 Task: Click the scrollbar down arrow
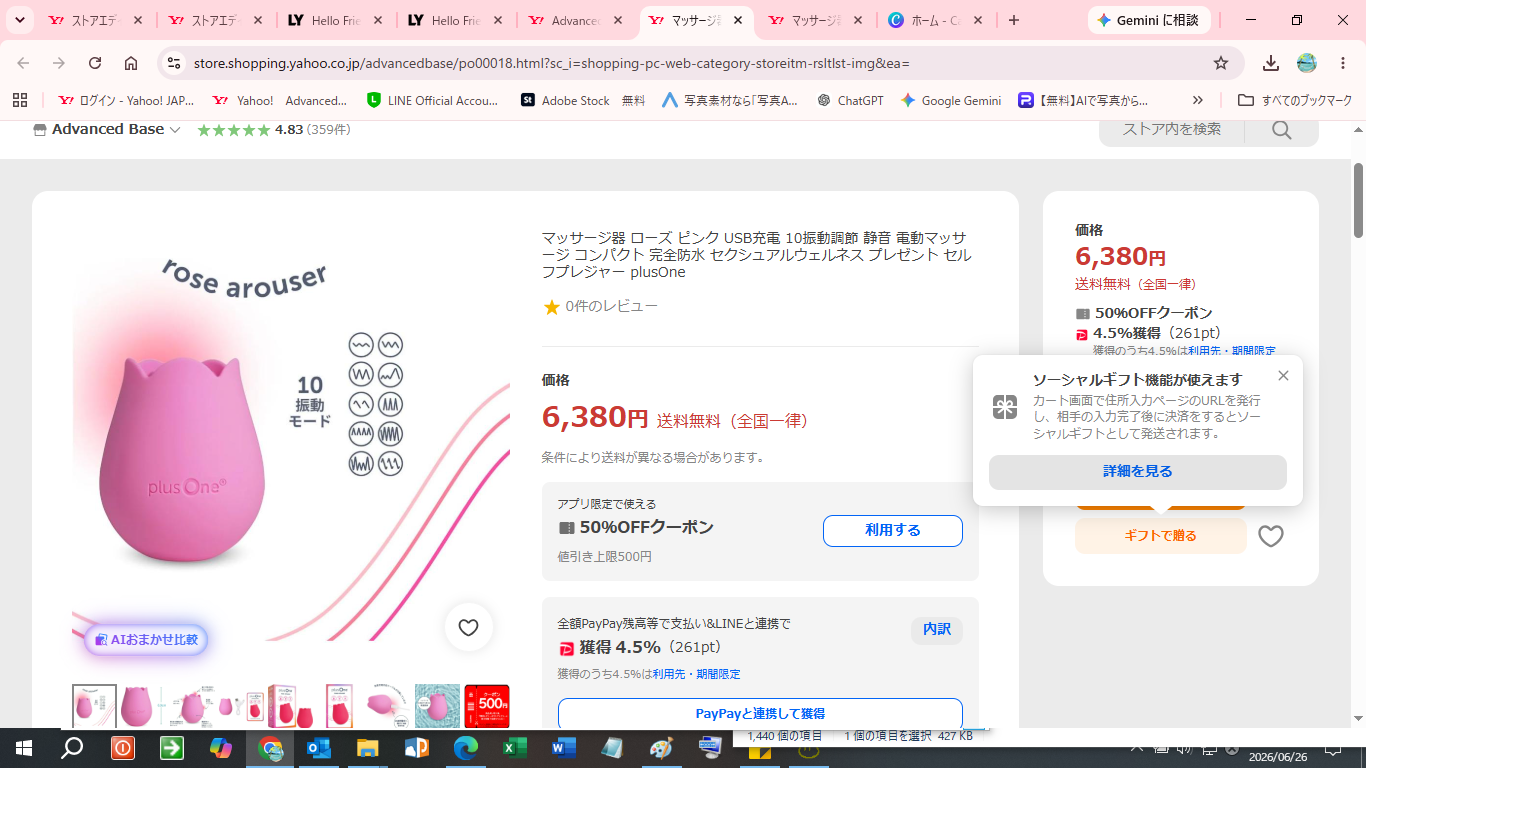coord(1358,718)
